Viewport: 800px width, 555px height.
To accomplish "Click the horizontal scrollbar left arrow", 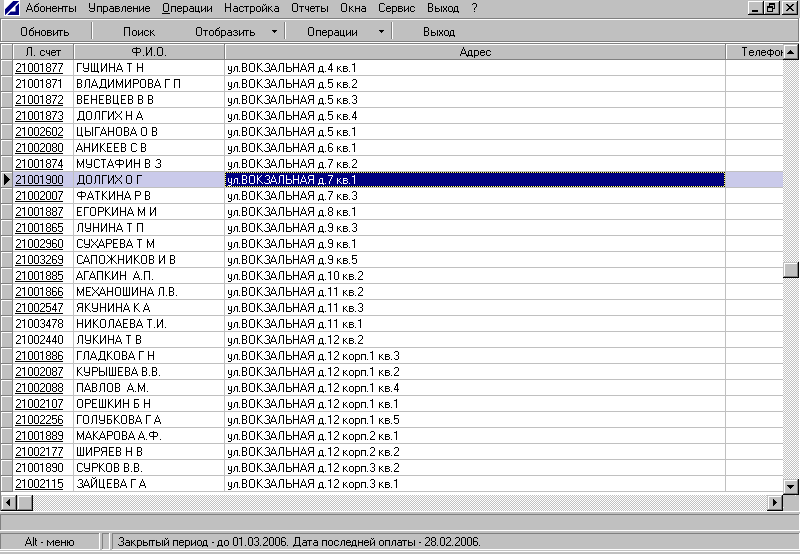I will coord(8,501).
